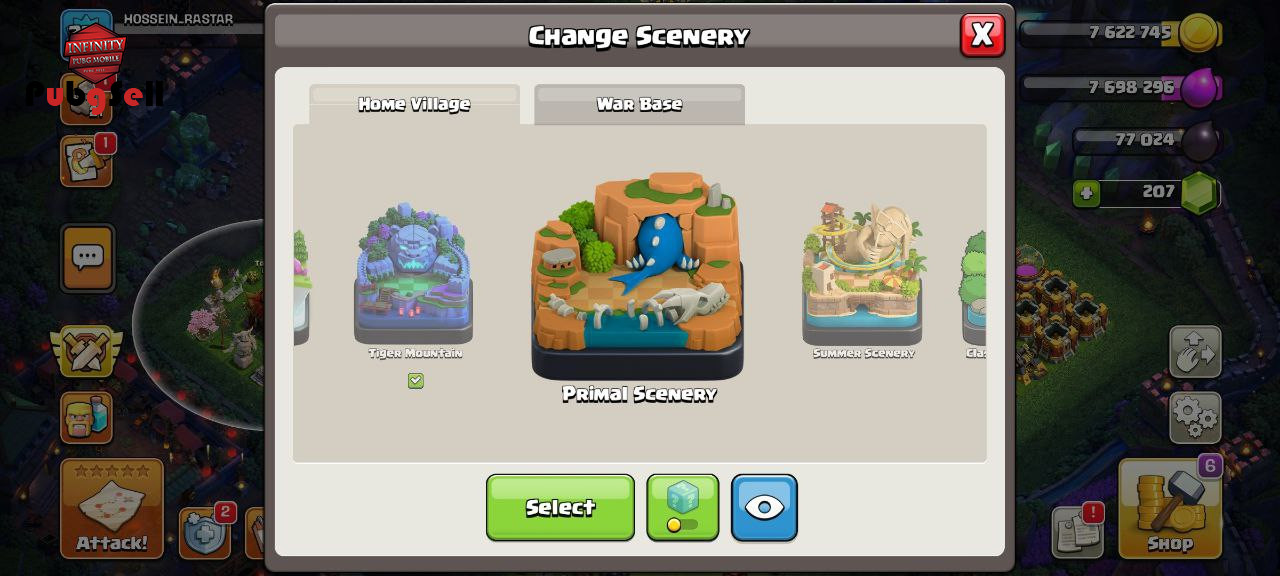Viewport: 1280px width, 576px height.
Task: Tap the Attack! map button
Action: 112,508
